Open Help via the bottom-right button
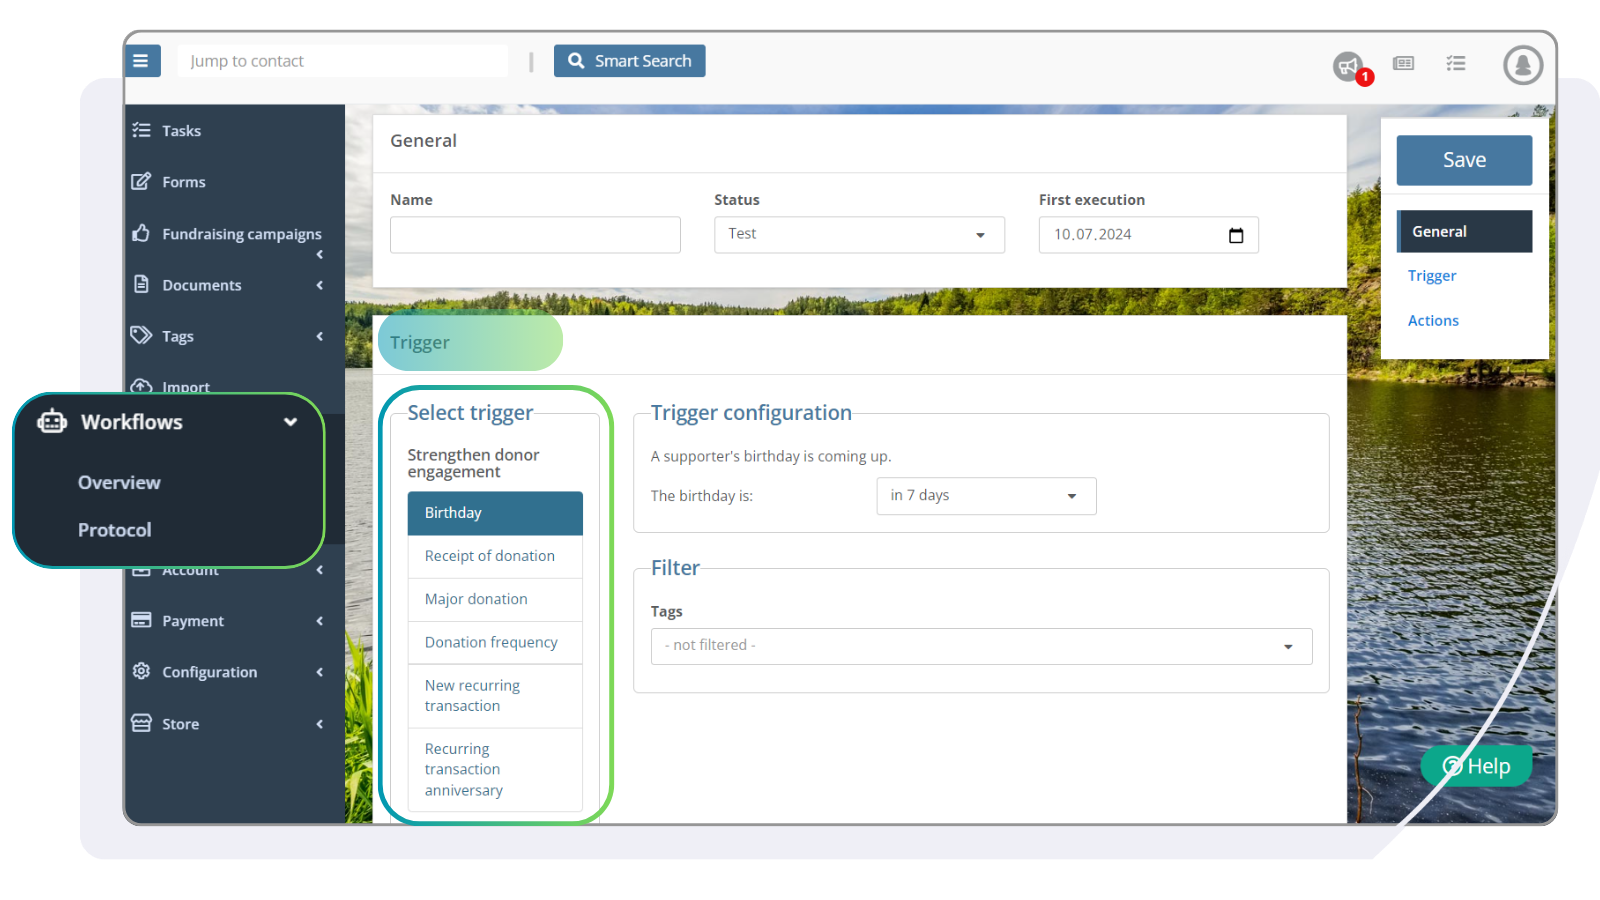Viewport: 1600px width, 900px height. coord(1476,766)
